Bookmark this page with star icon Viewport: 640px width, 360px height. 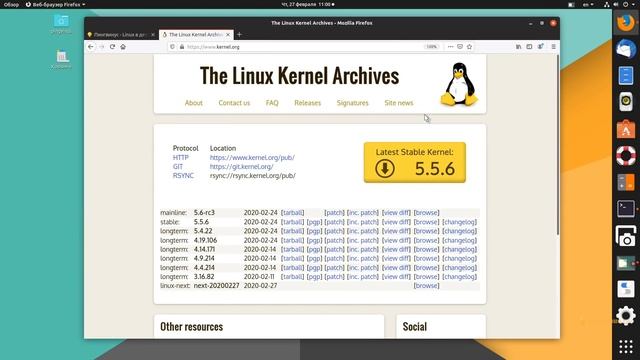[469, 47]
